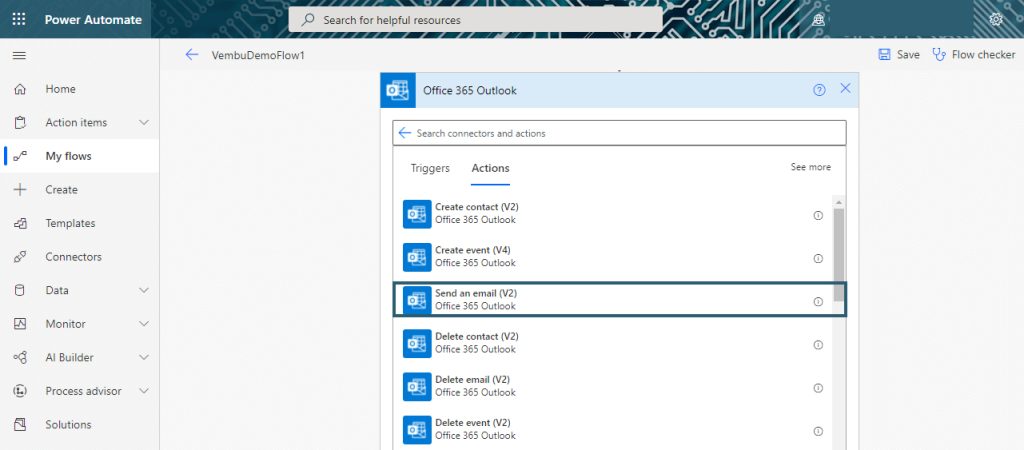This screenshot has width=1024, height=450.
Task: Click the My flows icon
Action: click(20, 156)
